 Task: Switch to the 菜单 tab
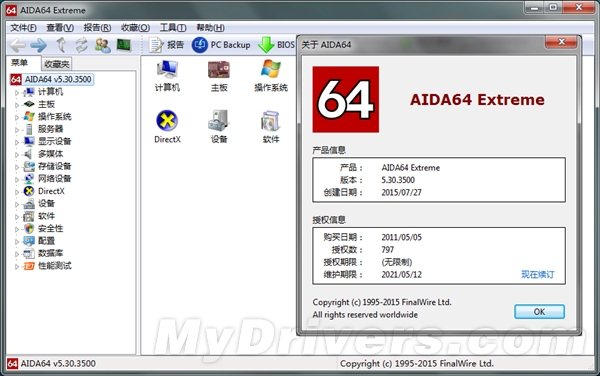tap(20, 63)
